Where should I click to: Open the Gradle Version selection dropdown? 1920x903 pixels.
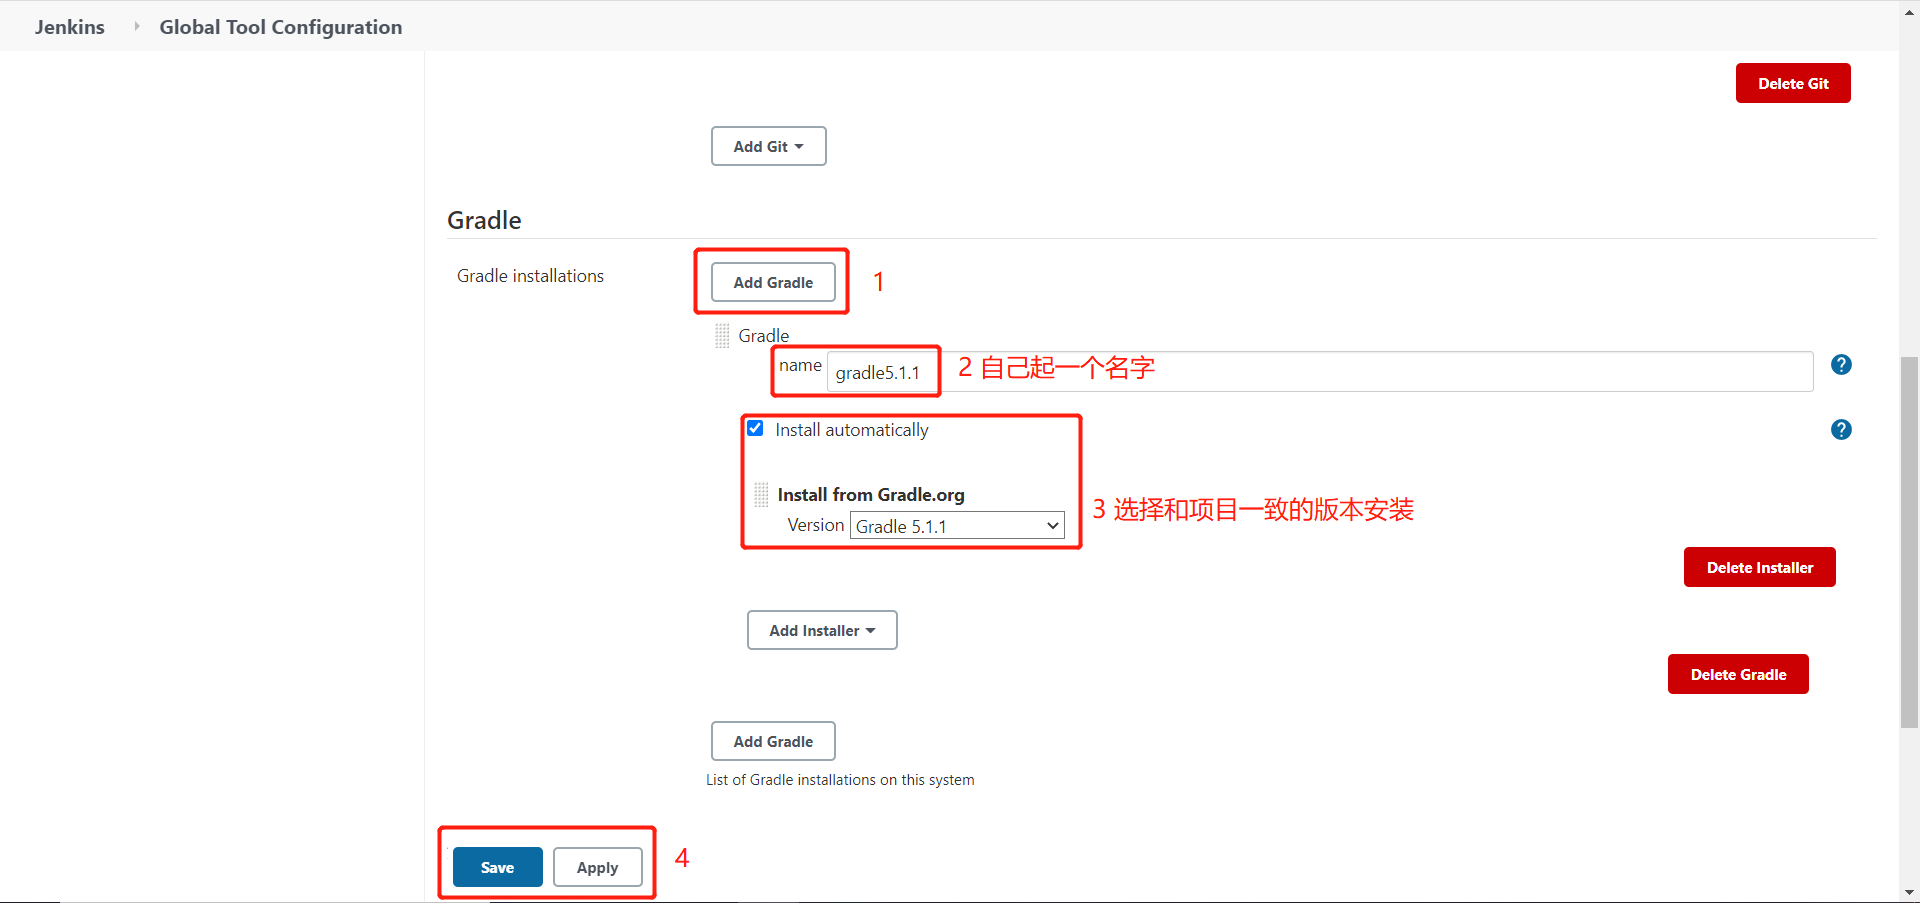tap(955, 525)
